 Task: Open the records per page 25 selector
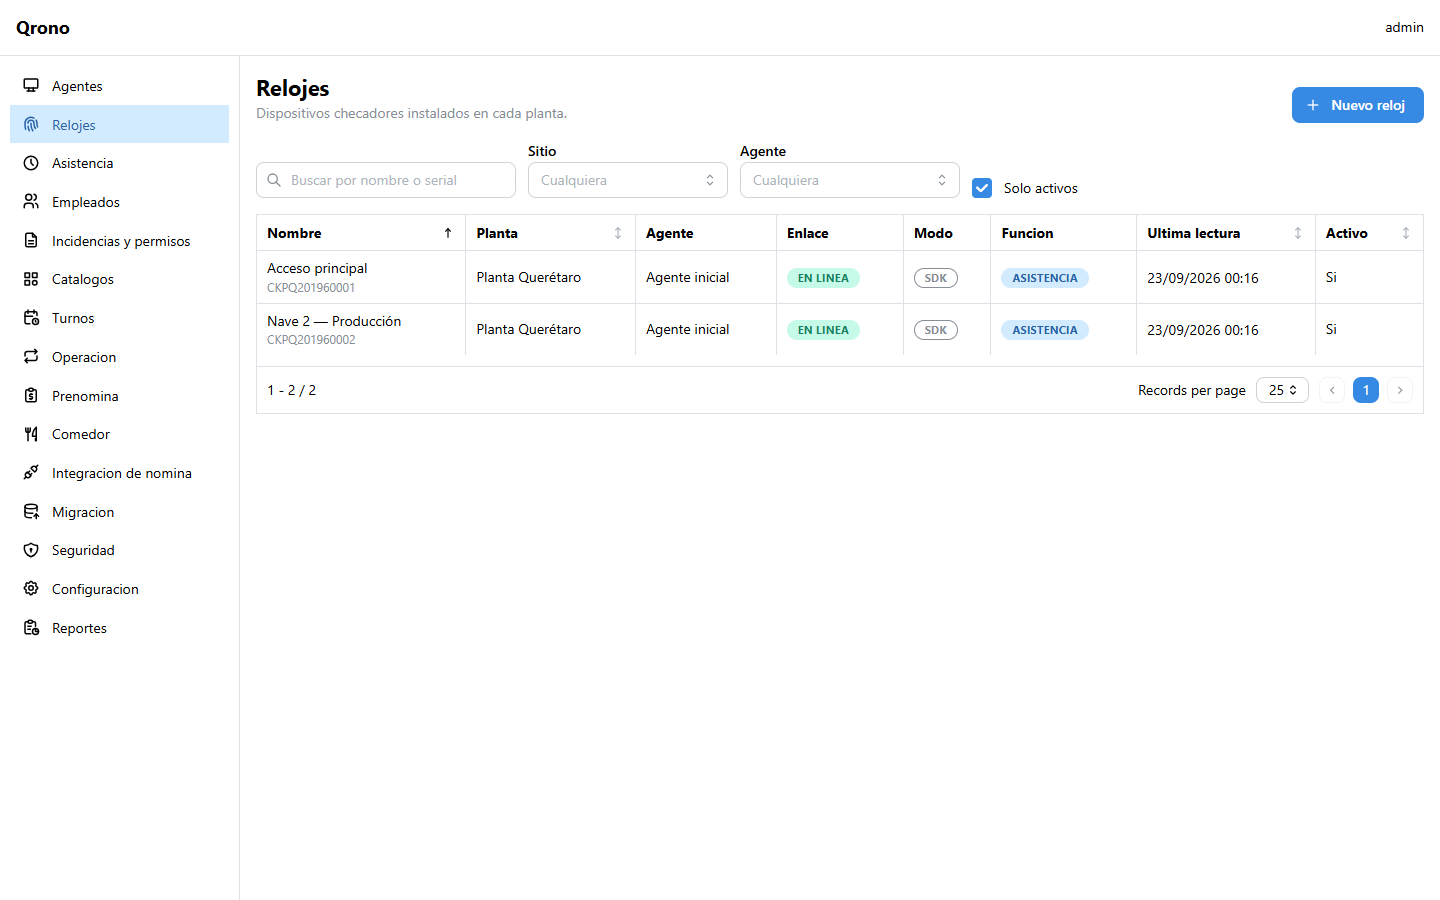[x=1282, y=390]
